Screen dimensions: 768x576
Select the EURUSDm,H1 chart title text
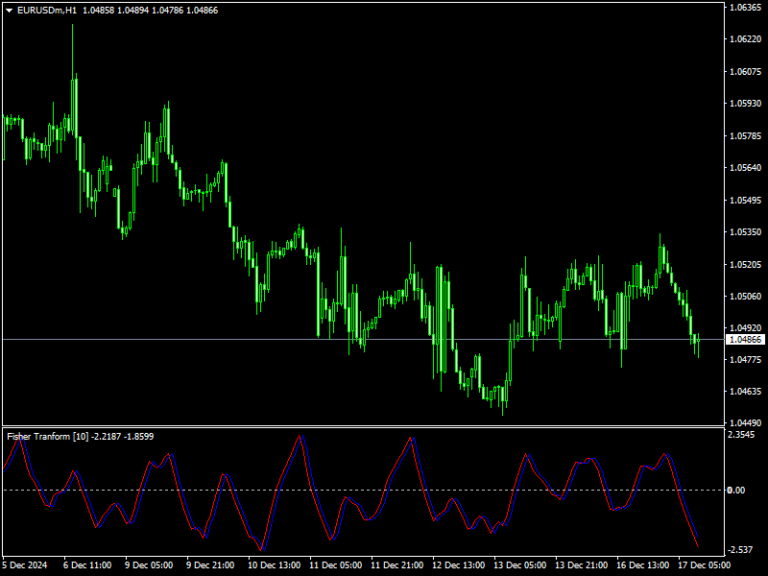(x=47, y=10)
